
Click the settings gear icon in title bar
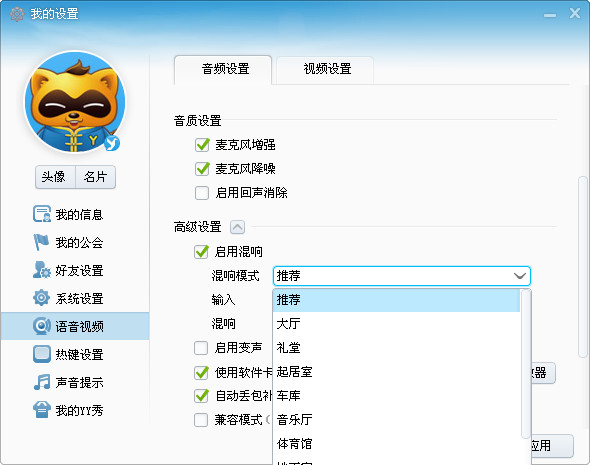click(17, 14)
